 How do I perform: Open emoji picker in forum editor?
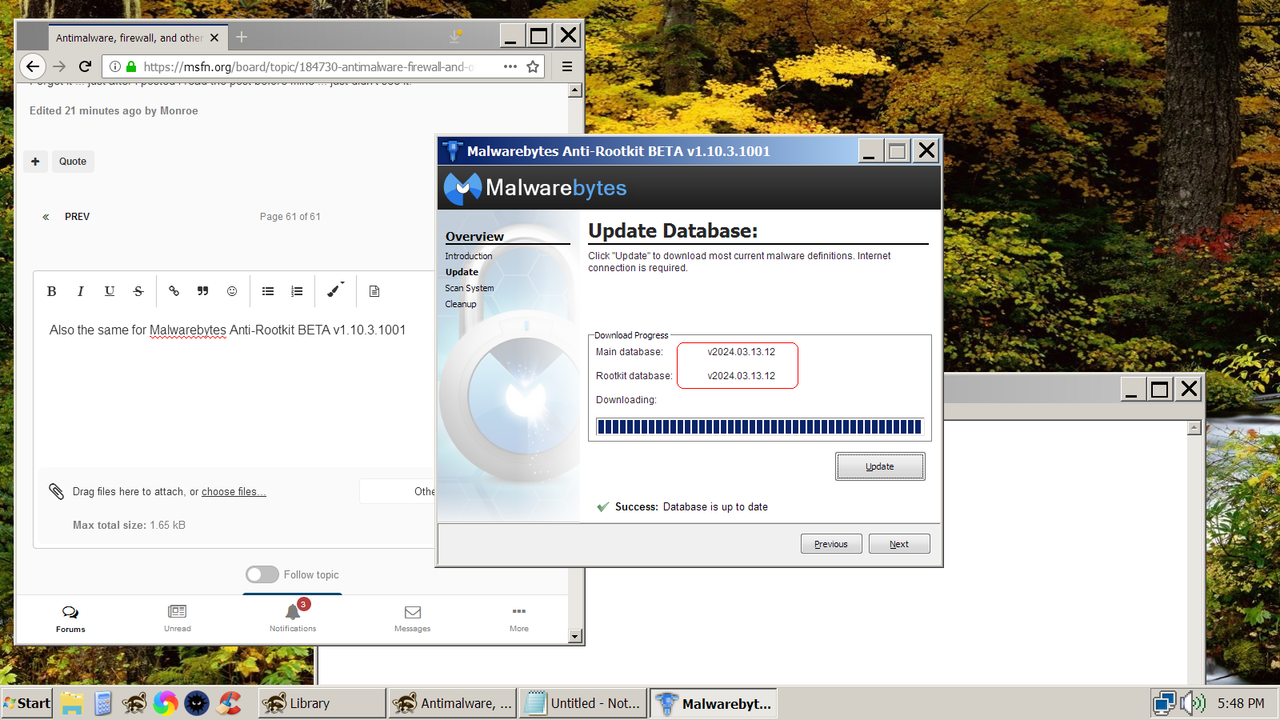pos(232,291)
